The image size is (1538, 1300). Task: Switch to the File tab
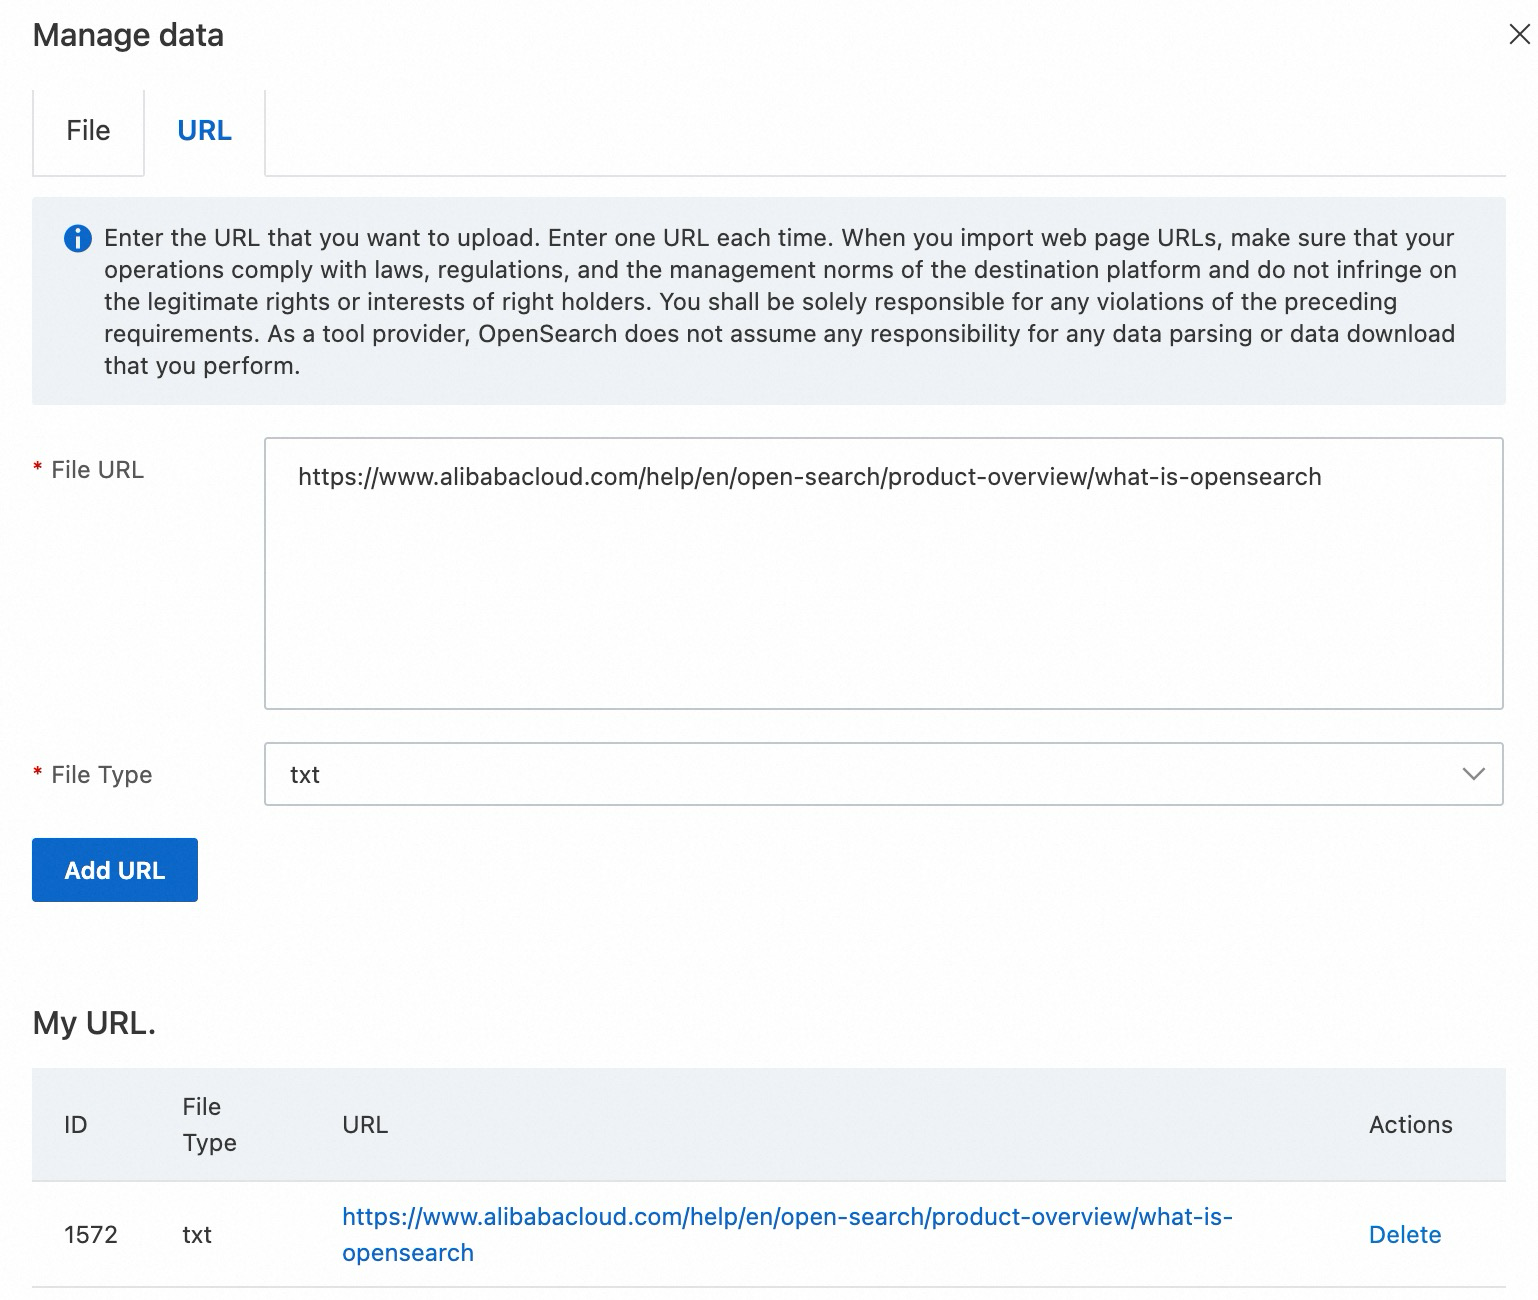tap(88, 131)
